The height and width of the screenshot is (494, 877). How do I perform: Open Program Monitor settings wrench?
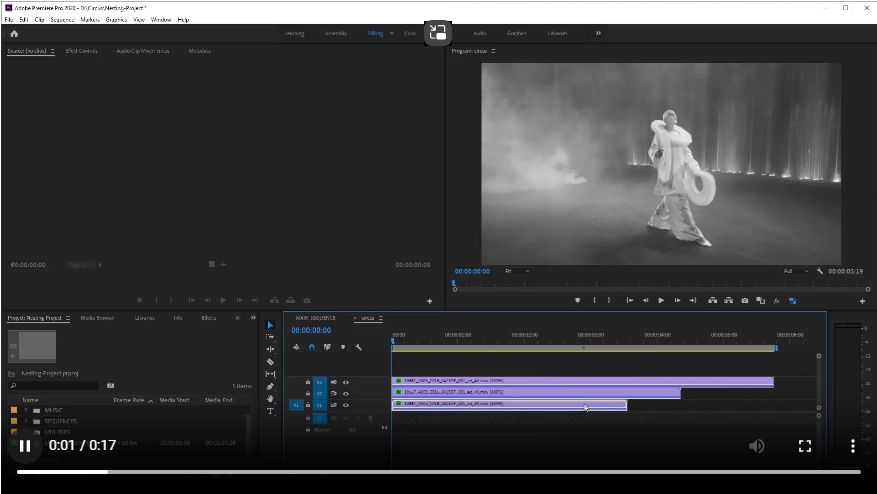tap(819, 271)
